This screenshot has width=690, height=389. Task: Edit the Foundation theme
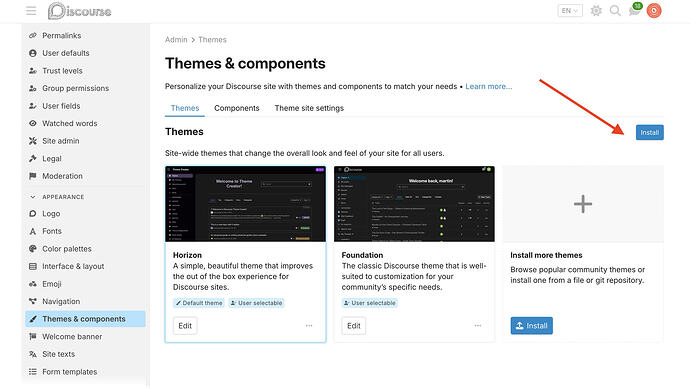tap(353, 326)
